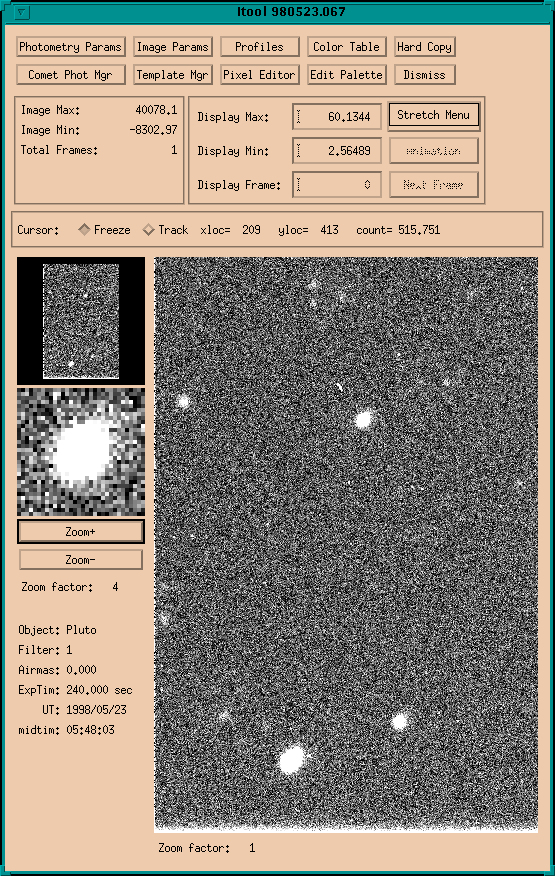Screen dimensions: 555x876
Task: Click the Display Frame input field
Action: [x=336, y=185]
